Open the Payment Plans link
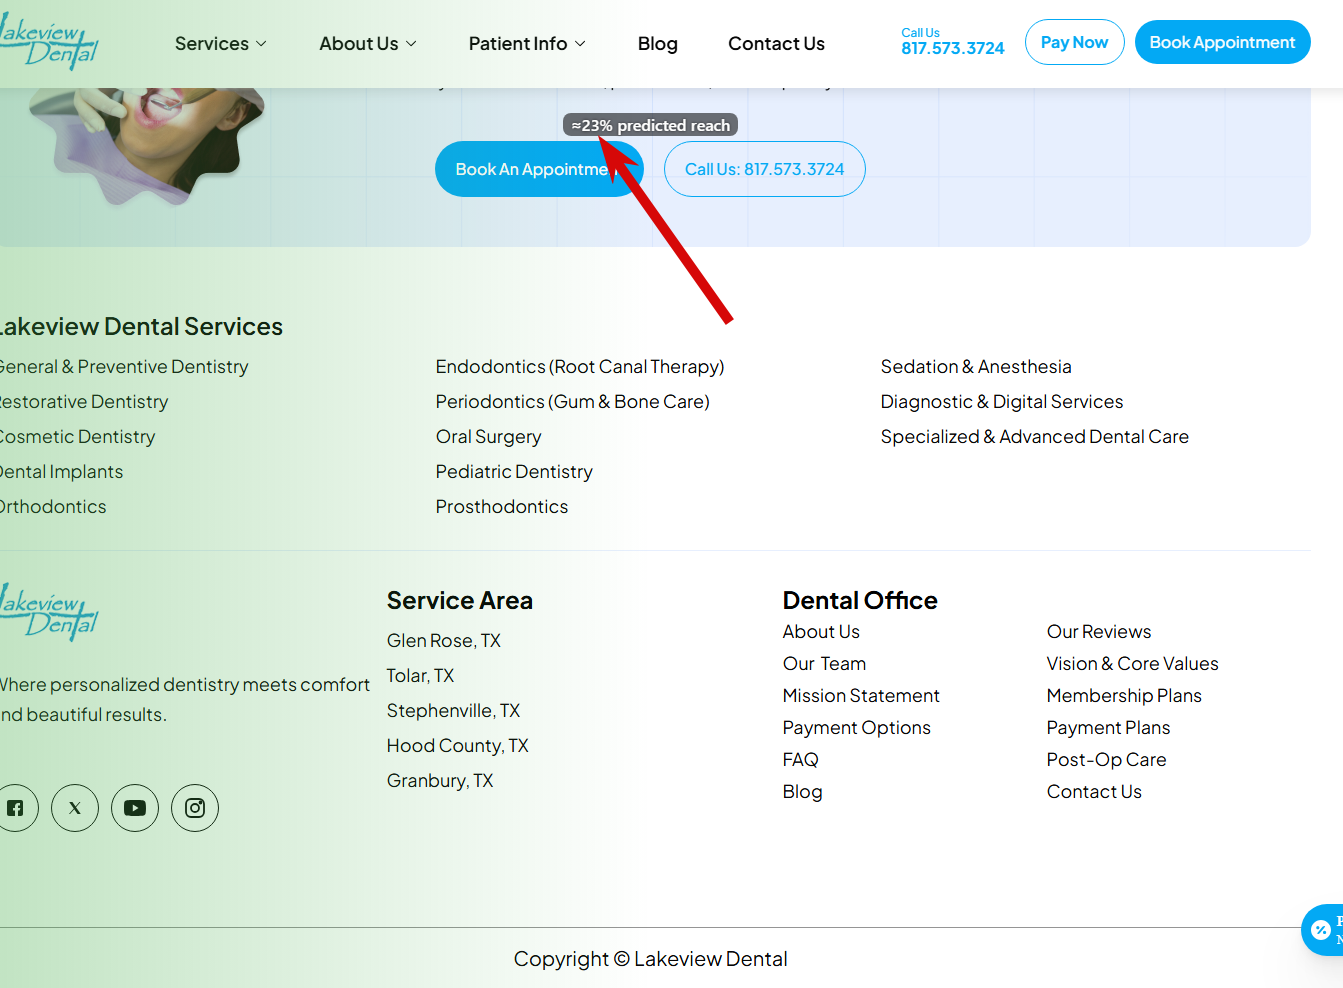Viewport: 1343px width, 988px height. coord(1108,728)
